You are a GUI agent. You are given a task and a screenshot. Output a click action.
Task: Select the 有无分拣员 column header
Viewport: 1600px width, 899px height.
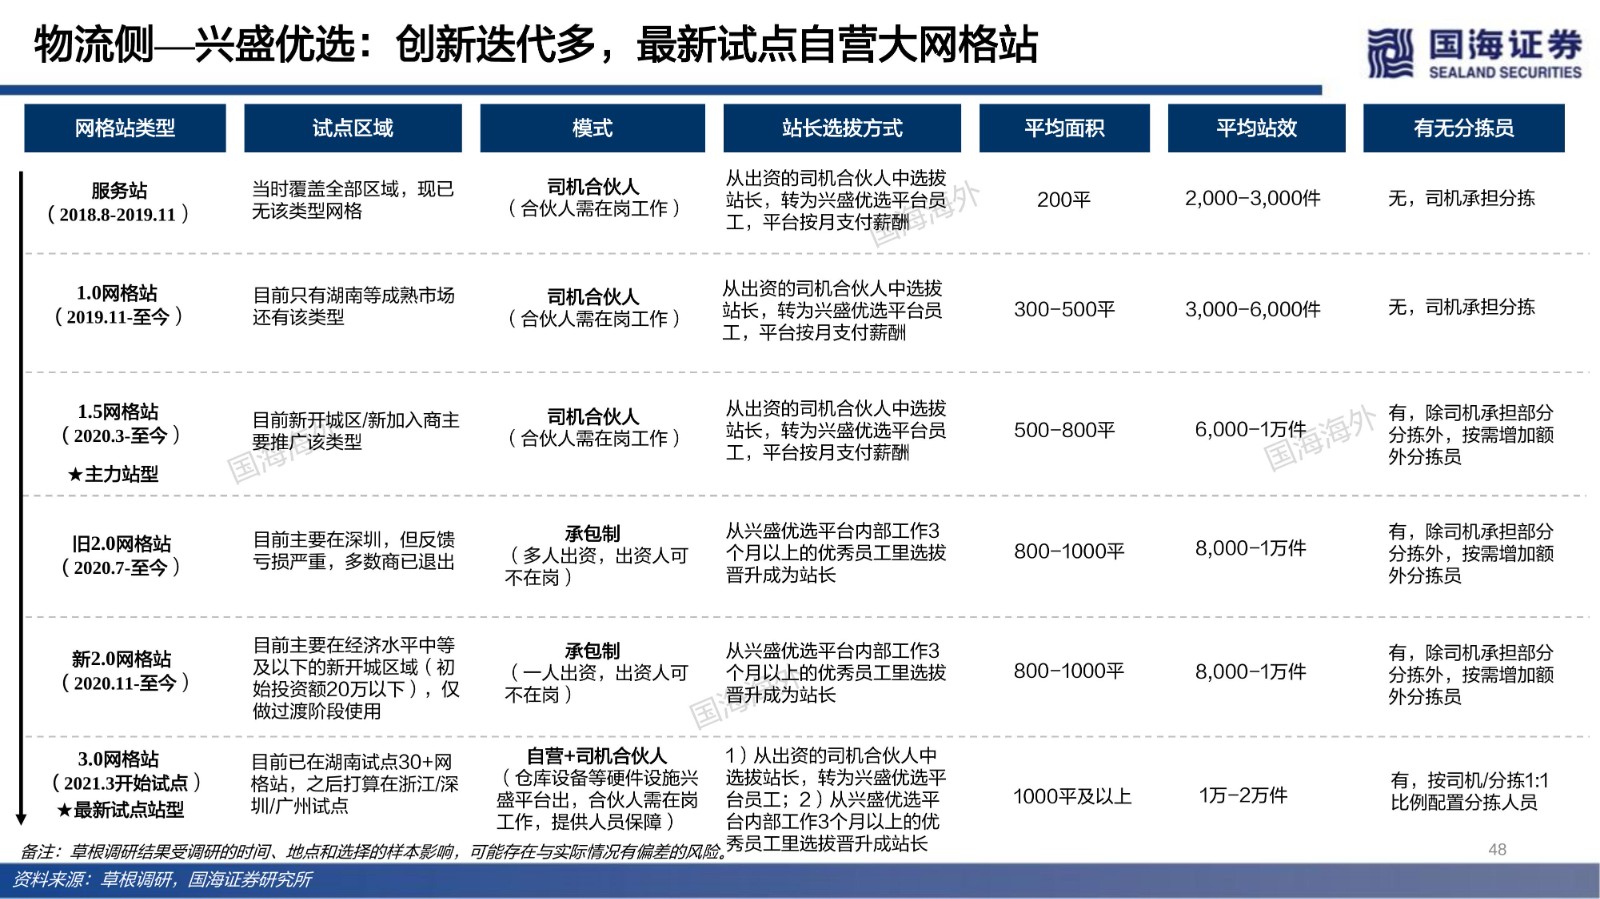[x=1464, y=128]
